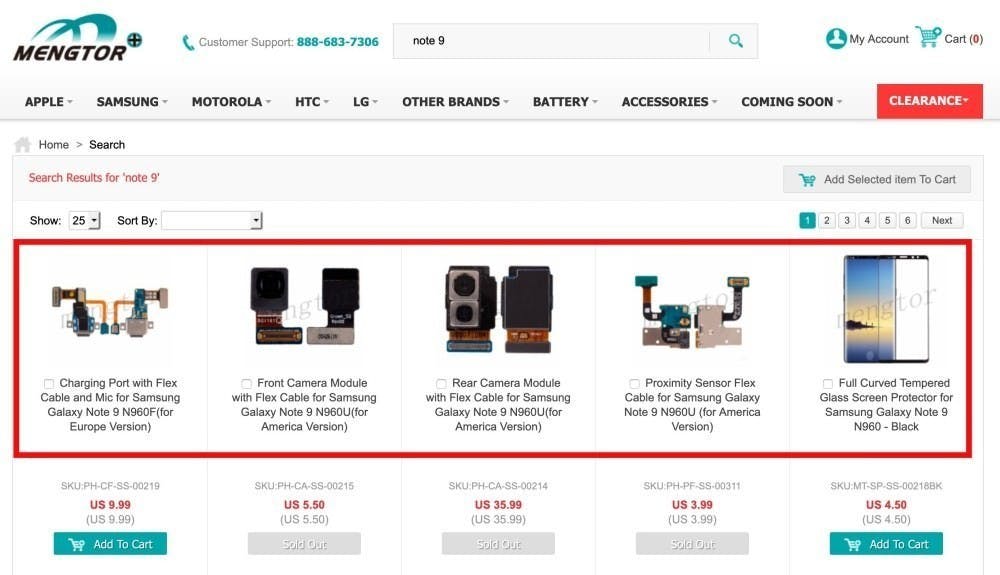Click cart icon in Add Selected item button
This screenshot has width=1000, height=575.
[807, 180]
